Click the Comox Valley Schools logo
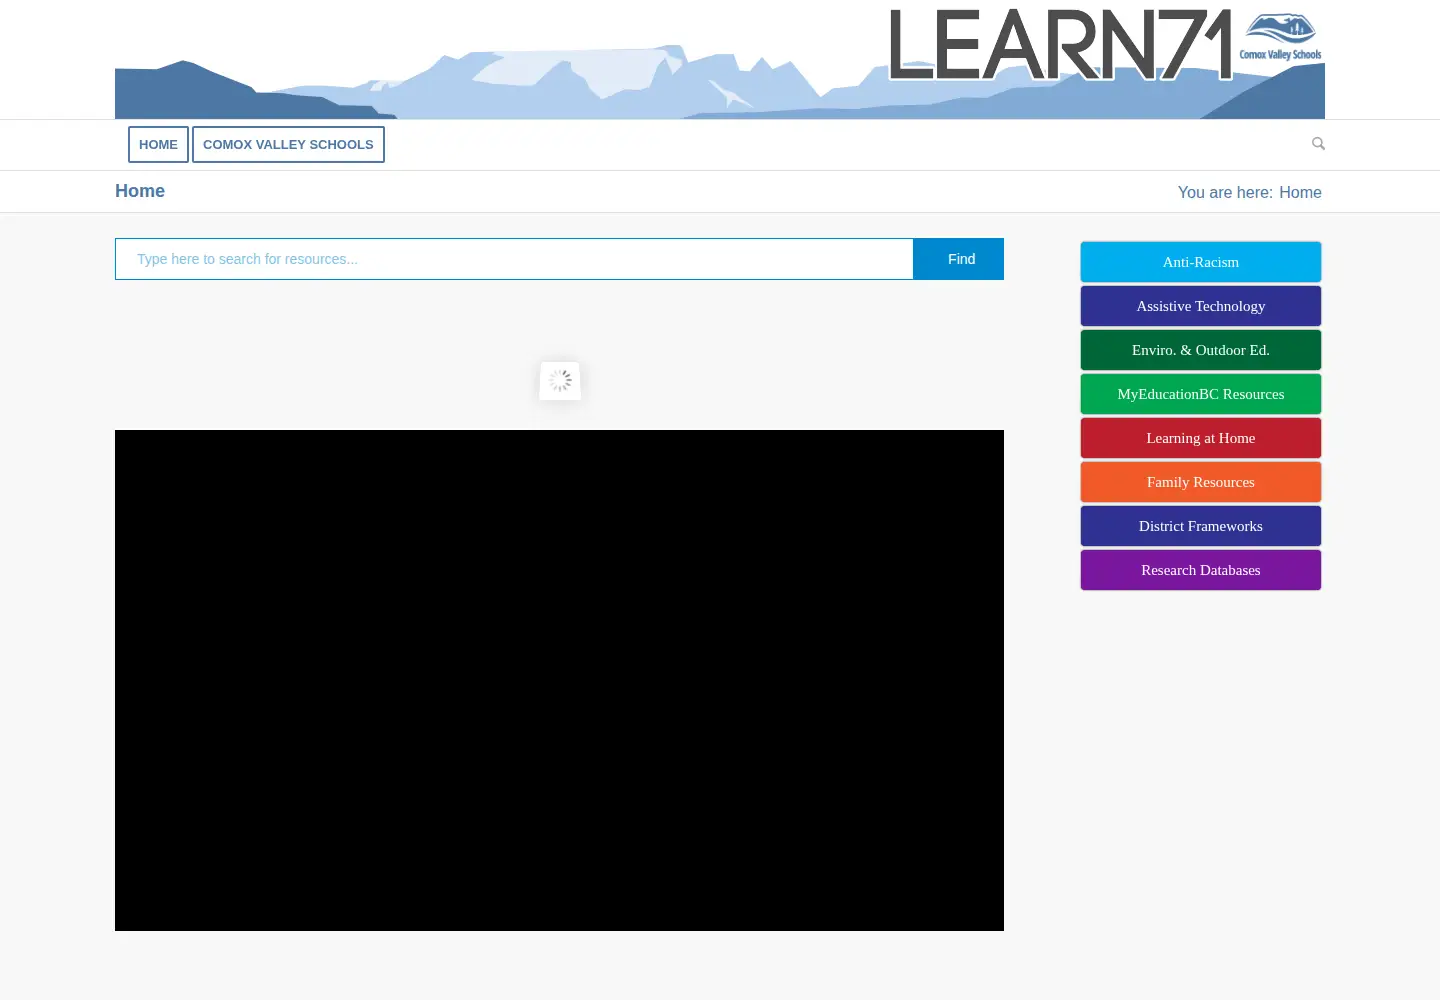Screen dimensions: 1440x1000 [x=1281, y=37]
